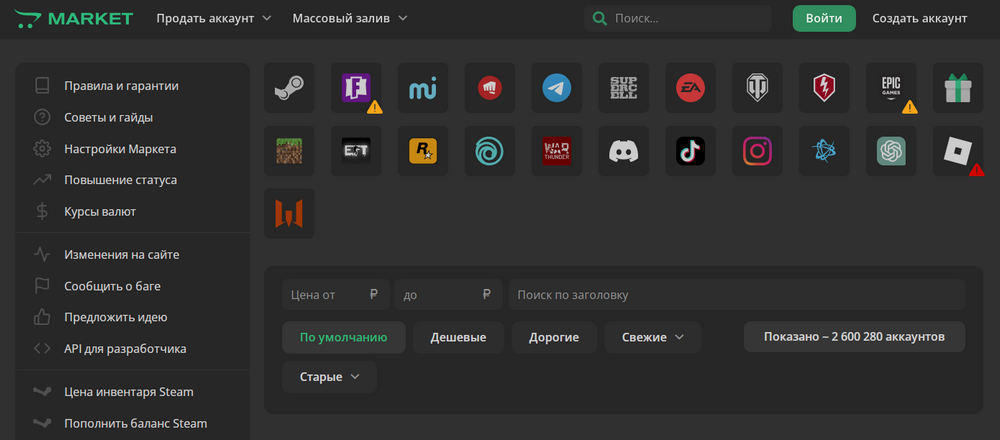Open the Telegram accounts category icon

[x=557, y=88]
